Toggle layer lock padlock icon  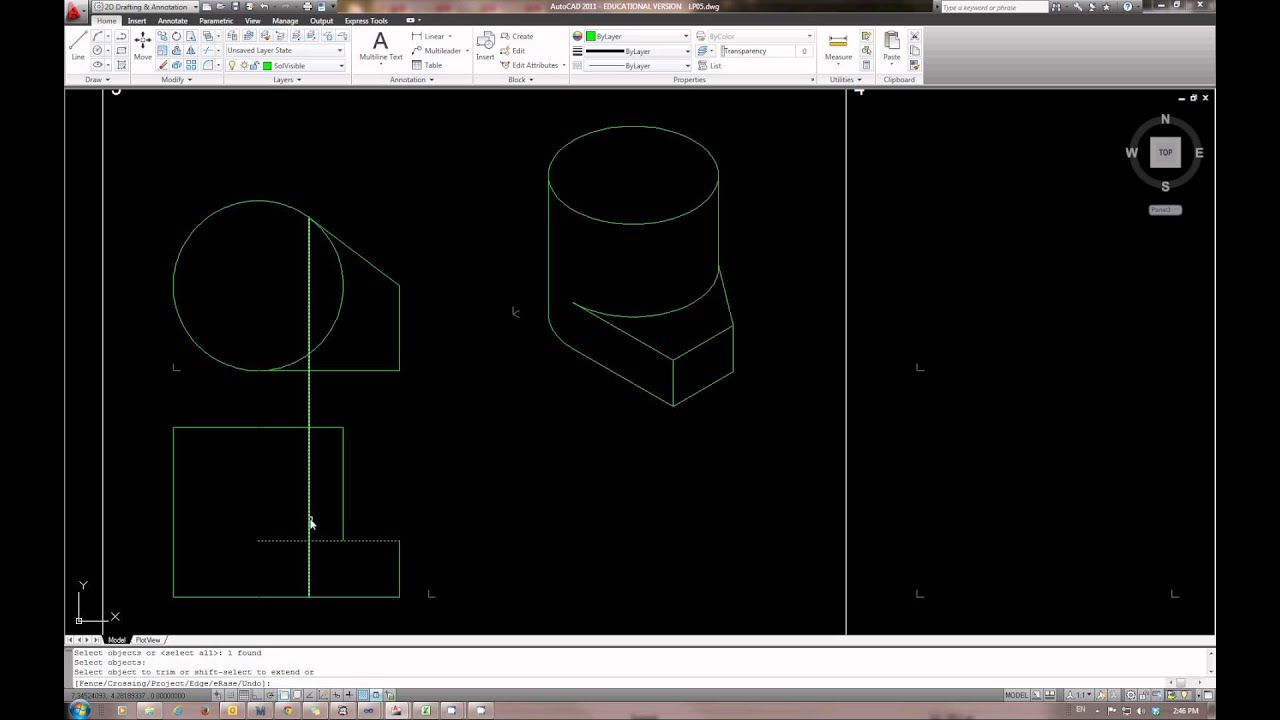point(254,66)
